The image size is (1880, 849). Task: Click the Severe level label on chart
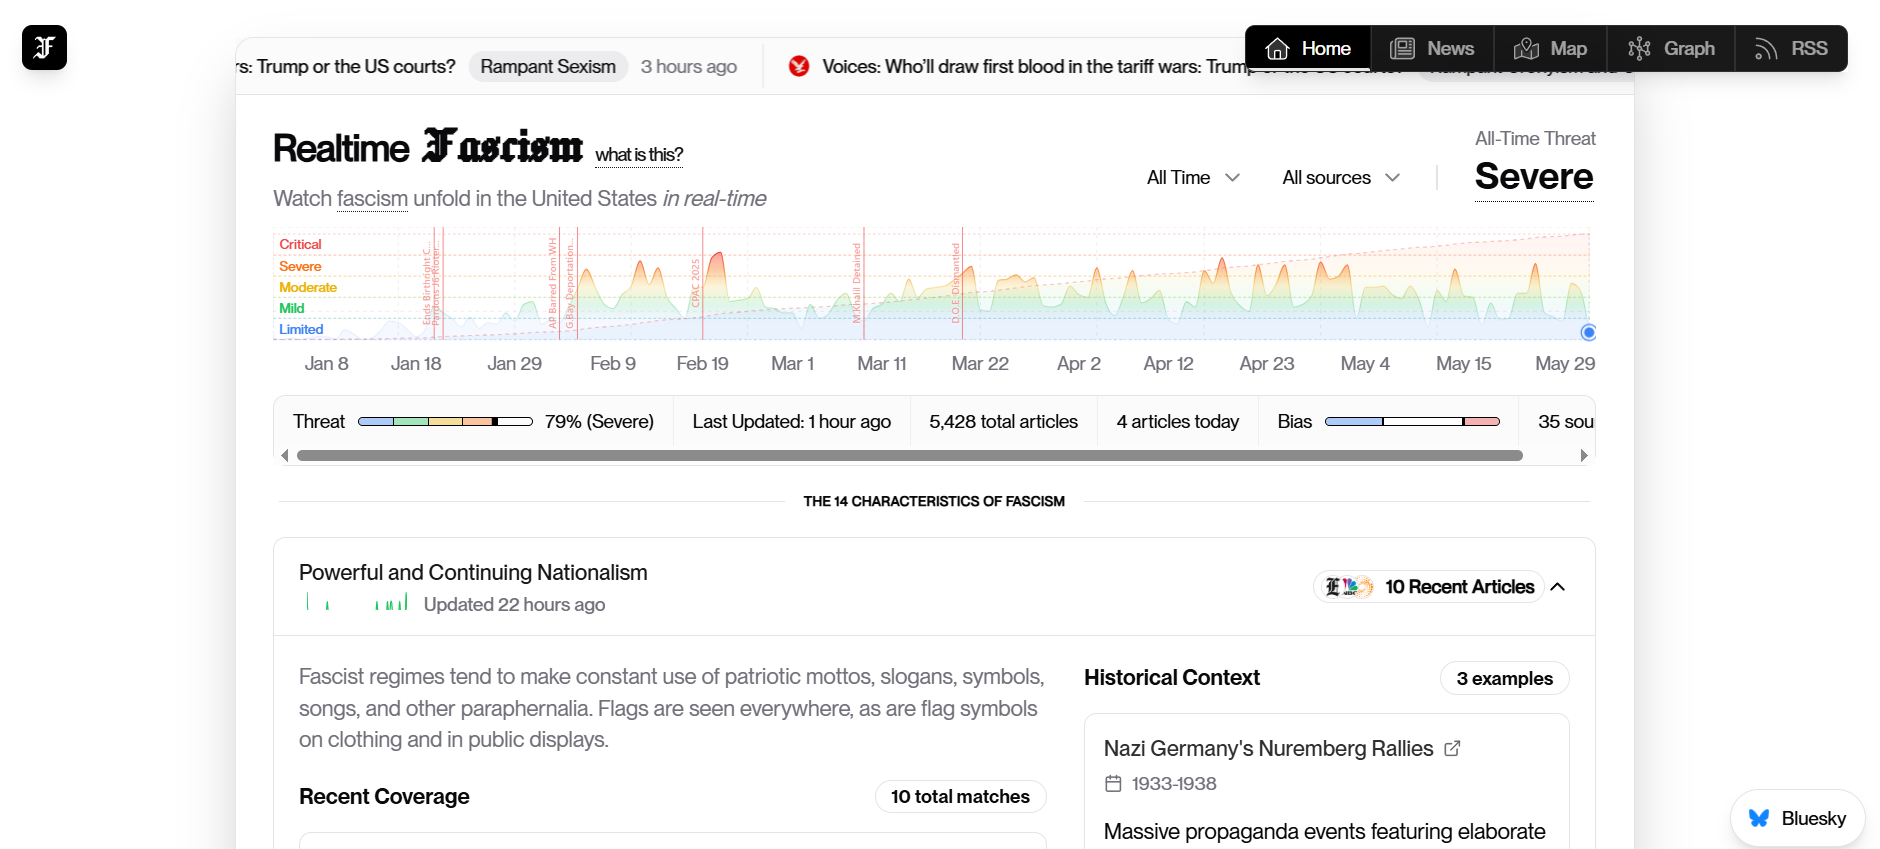click(300, 266)
